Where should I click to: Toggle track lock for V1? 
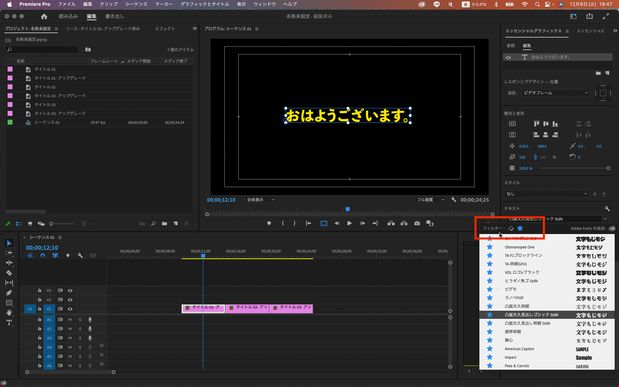point(39,309)
